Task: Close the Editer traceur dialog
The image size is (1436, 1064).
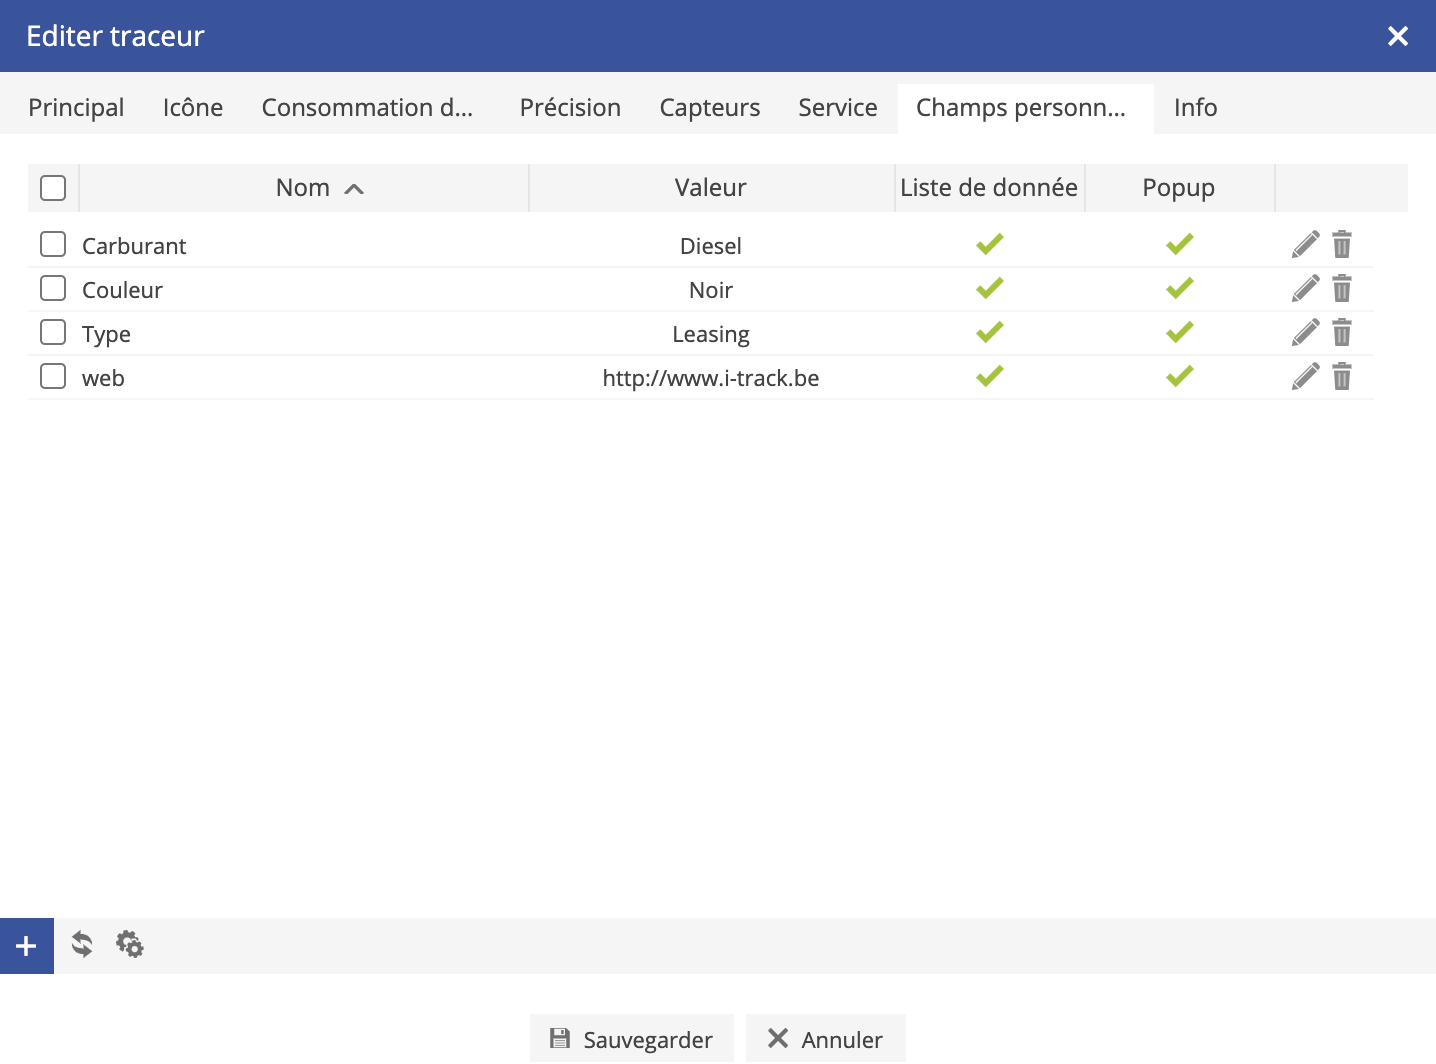Action: [x=1397, y=37]
